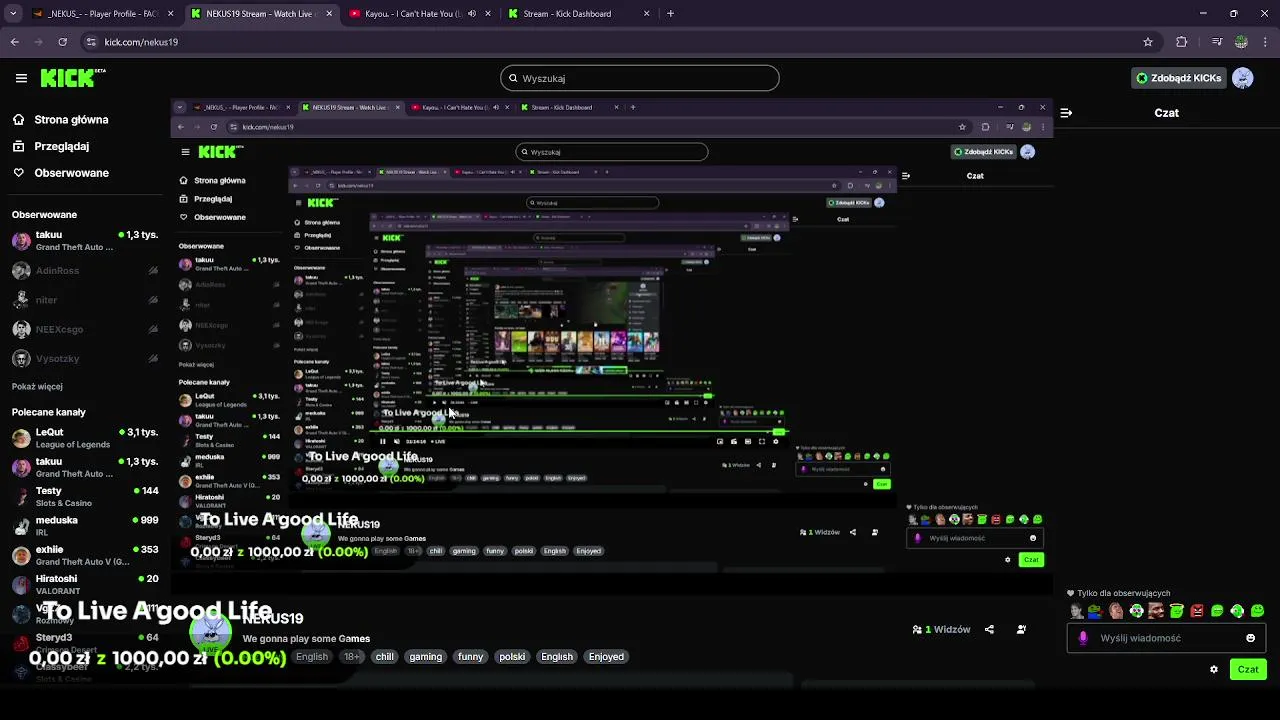Insert the Pepe frog emote

1096,611
